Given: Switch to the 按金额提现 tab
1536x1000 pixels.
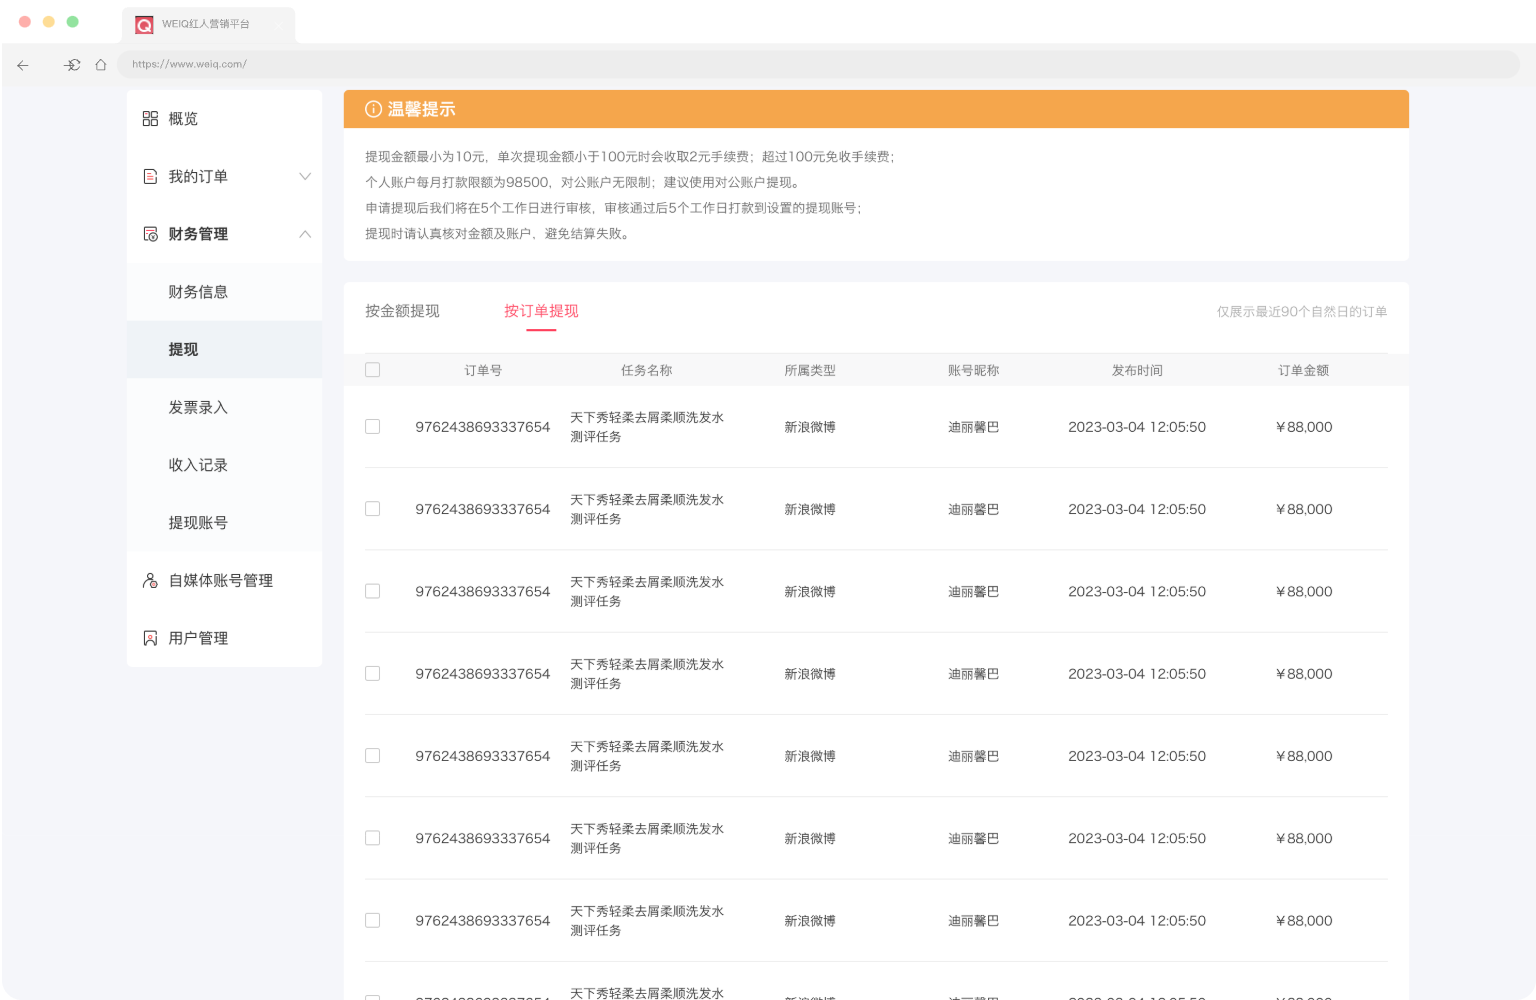Looking at the screenshot, I should 402,311.
